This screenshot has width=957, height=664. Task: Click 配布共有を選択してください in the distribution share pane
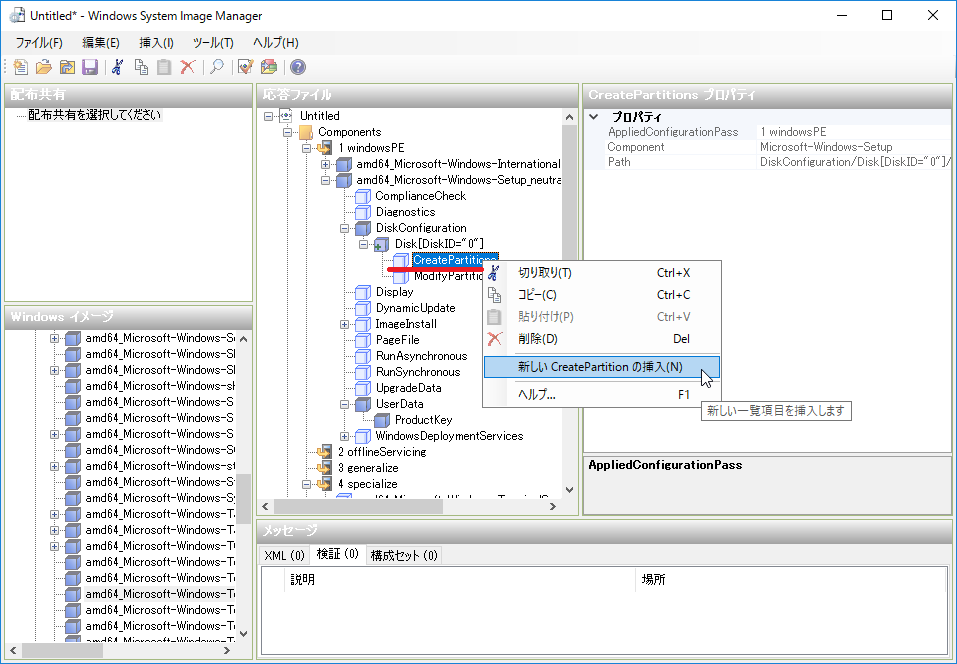(x=95, y=115)
